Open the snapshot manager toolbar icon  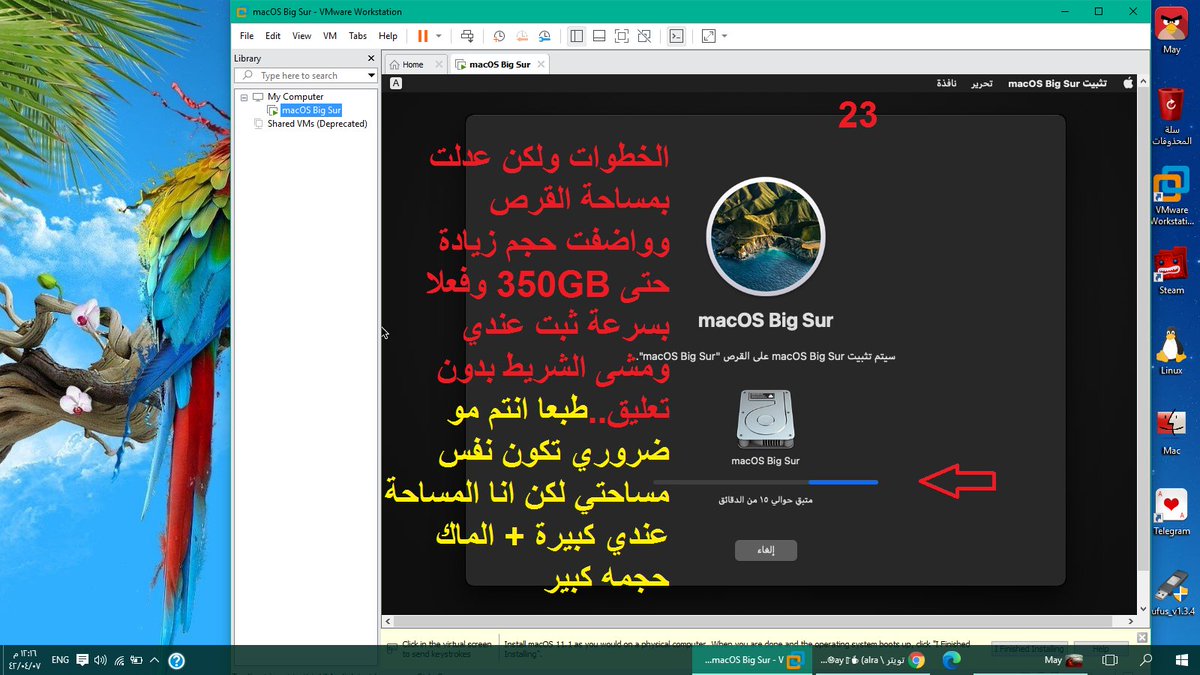pos(545,36)
